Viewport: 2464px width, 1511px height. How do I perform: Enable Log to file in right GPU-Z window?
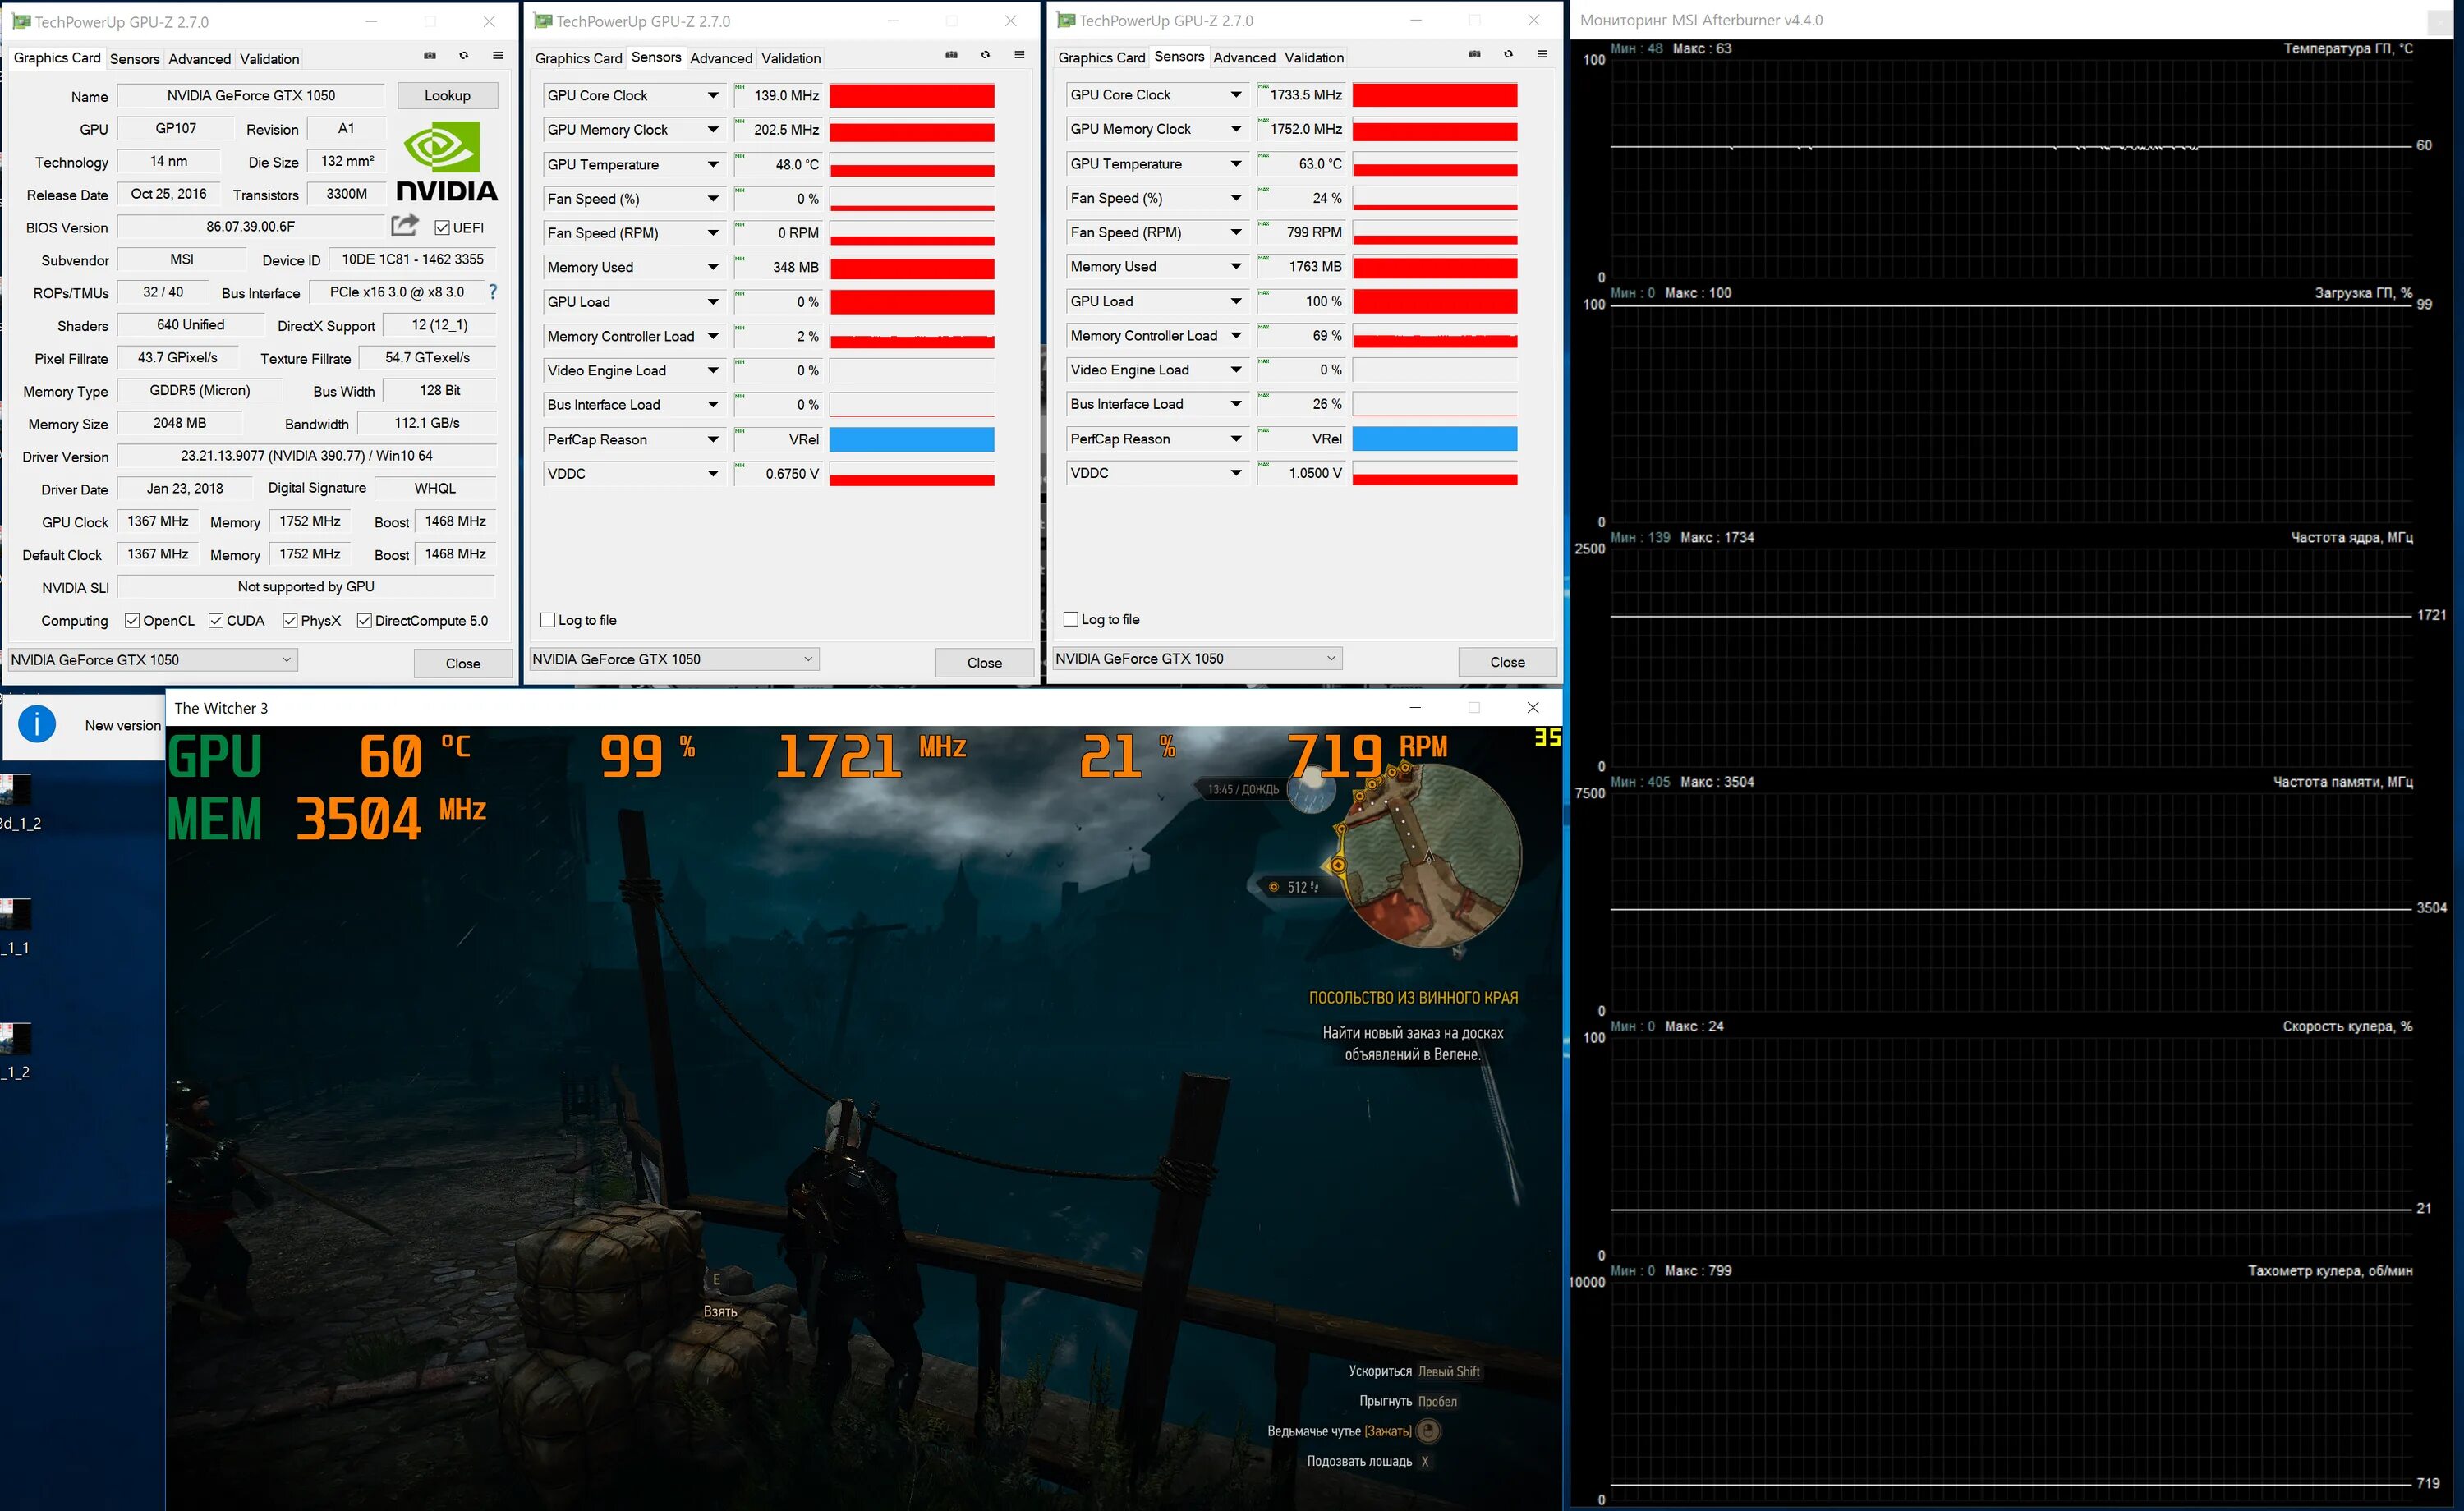tap(1071, 619)
